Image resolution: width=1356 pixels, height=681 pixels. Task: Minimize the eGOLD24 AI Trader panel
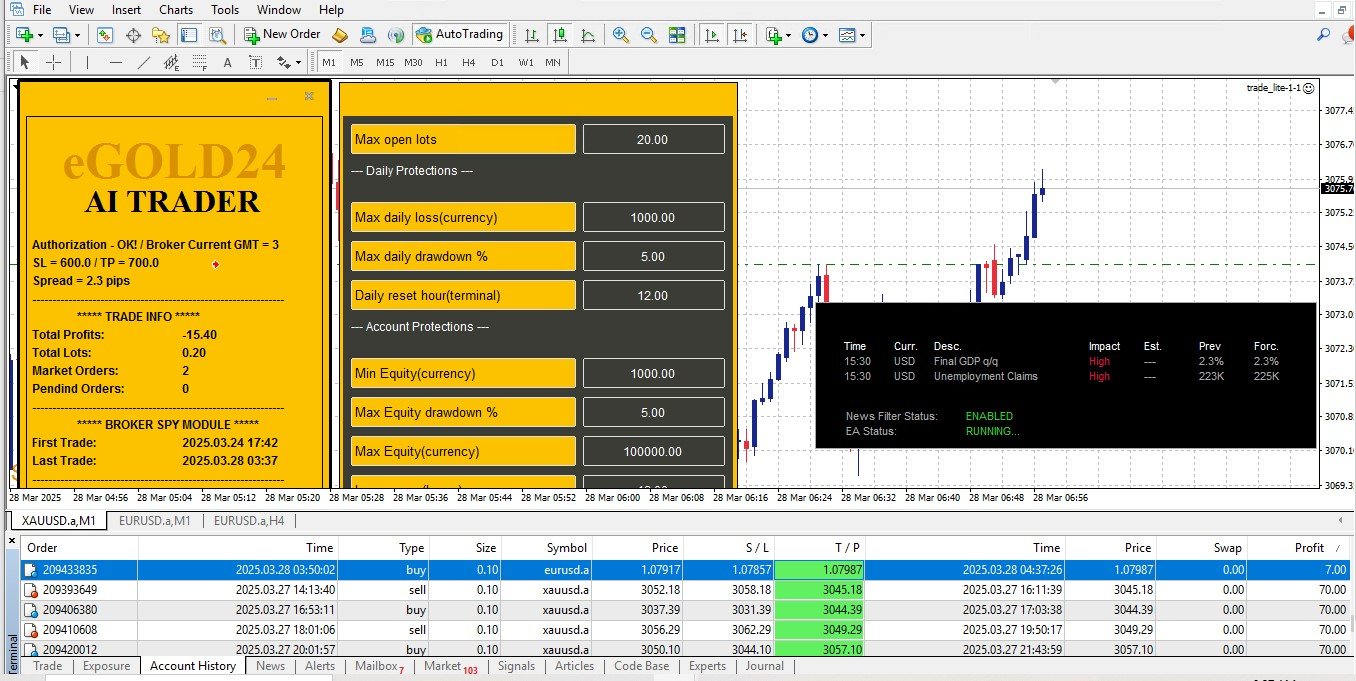[272, 98]
